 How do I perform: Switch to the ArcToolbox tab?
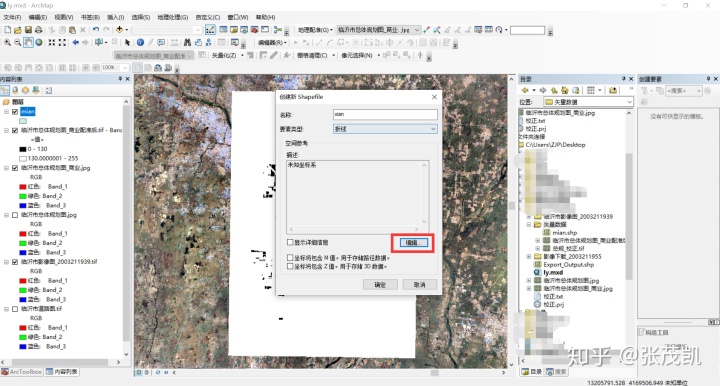tap(22, 372)
